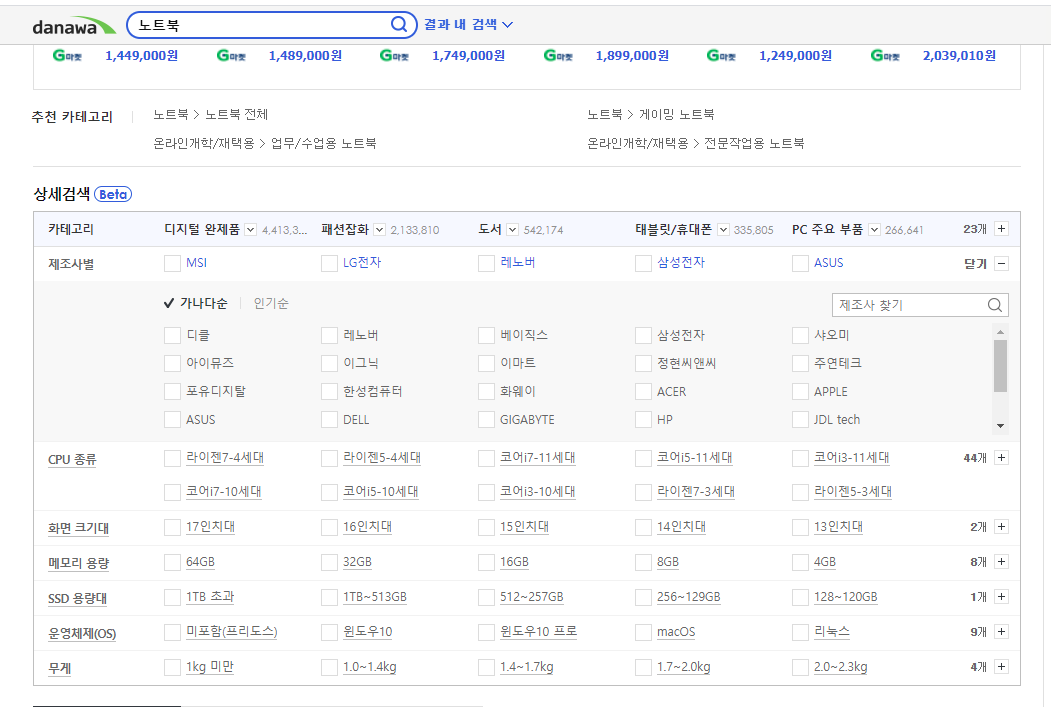Expand the 무게 row plus button
The height and width of the screenshot is (707, 1051).
[1001, 667]
